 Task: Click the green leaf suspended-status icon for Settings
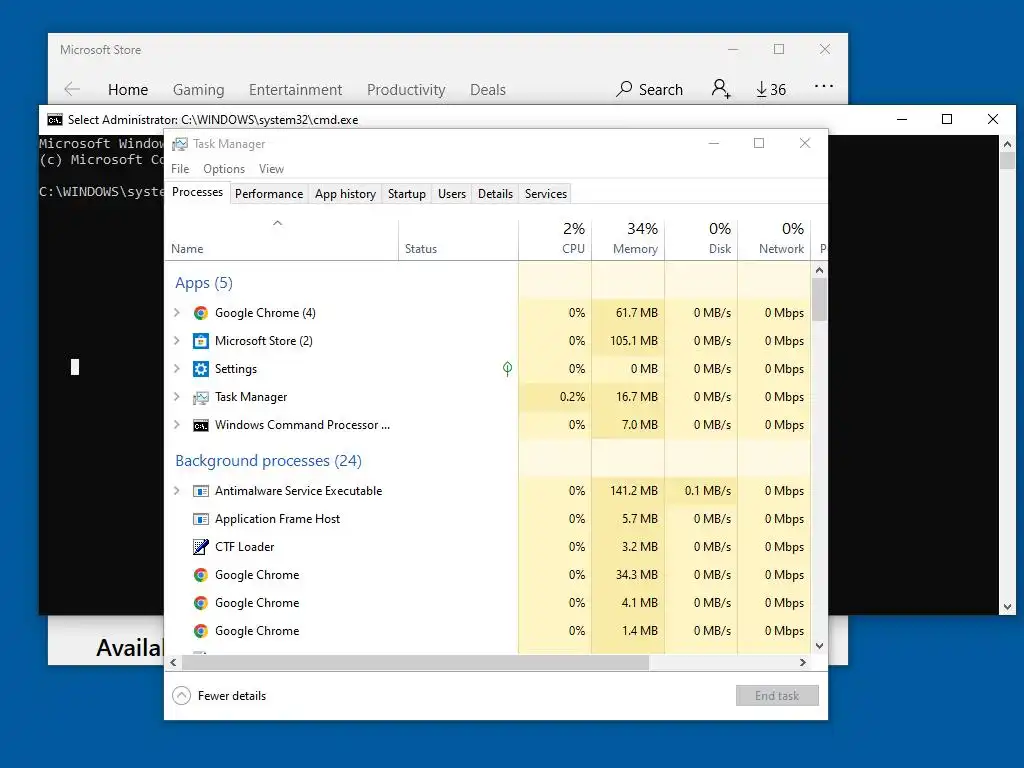click(x=507, y=369)
